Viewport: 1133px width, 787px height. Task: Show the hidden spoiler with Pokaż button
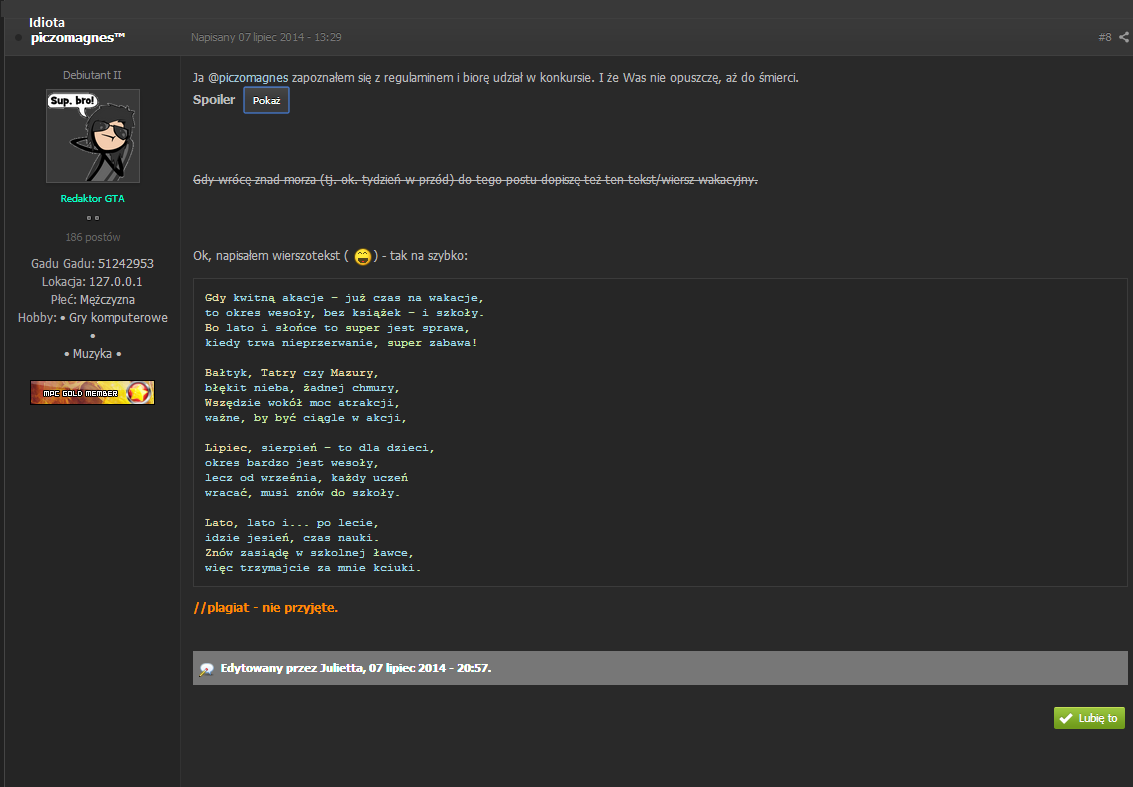click(267, 100)
